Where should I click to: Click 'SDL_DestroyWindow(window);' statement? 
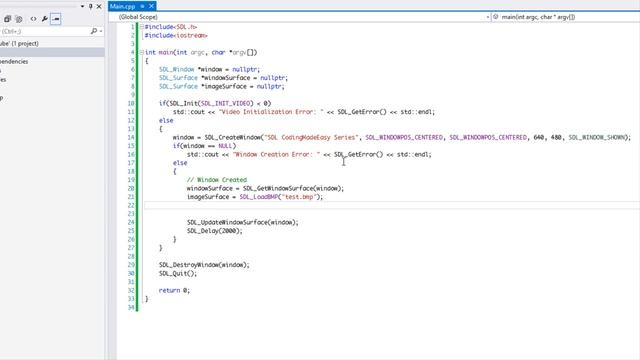coord(204,265)
